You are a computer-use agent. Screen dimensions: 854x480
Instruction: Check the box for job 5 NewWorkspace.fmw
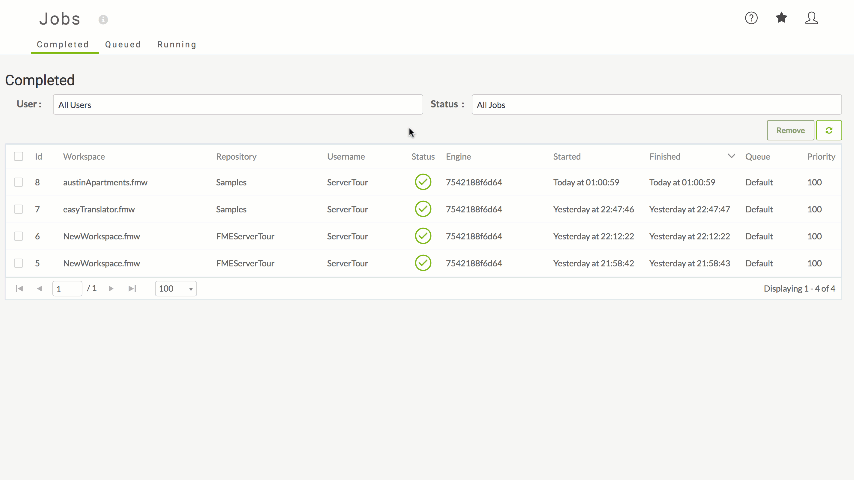(19, 263)
